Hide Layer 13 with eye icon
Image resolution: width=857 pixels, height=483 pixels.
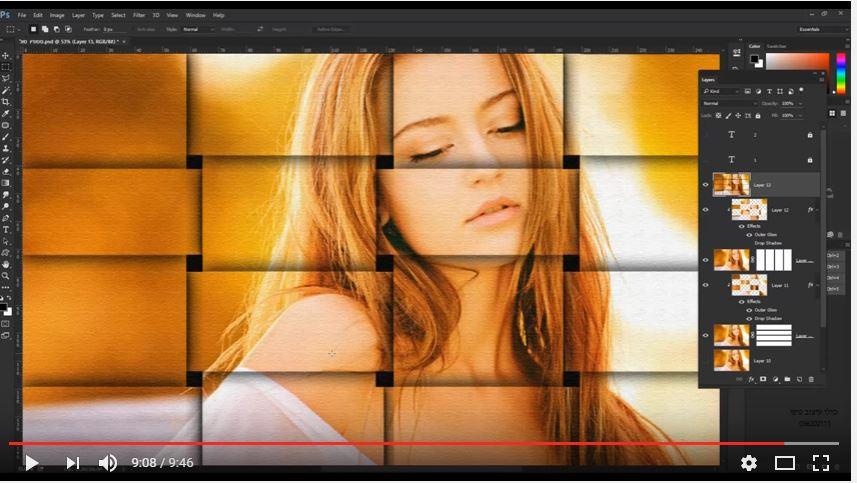tap(706, 184)
